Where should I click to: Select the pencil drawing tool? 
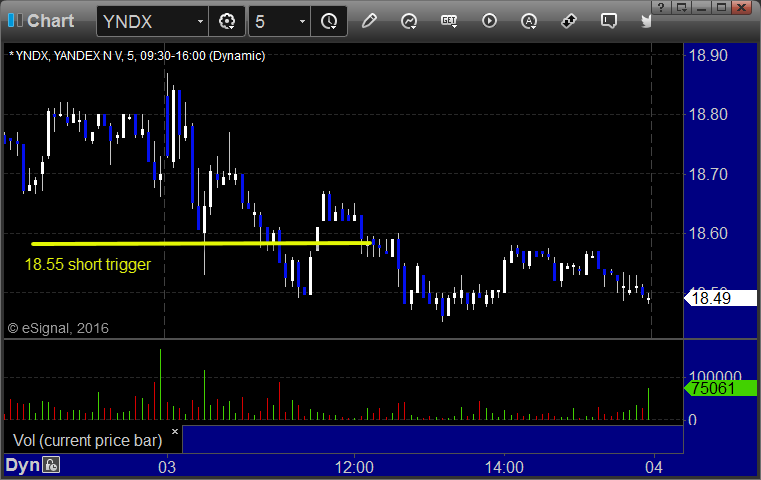[369, 21]
